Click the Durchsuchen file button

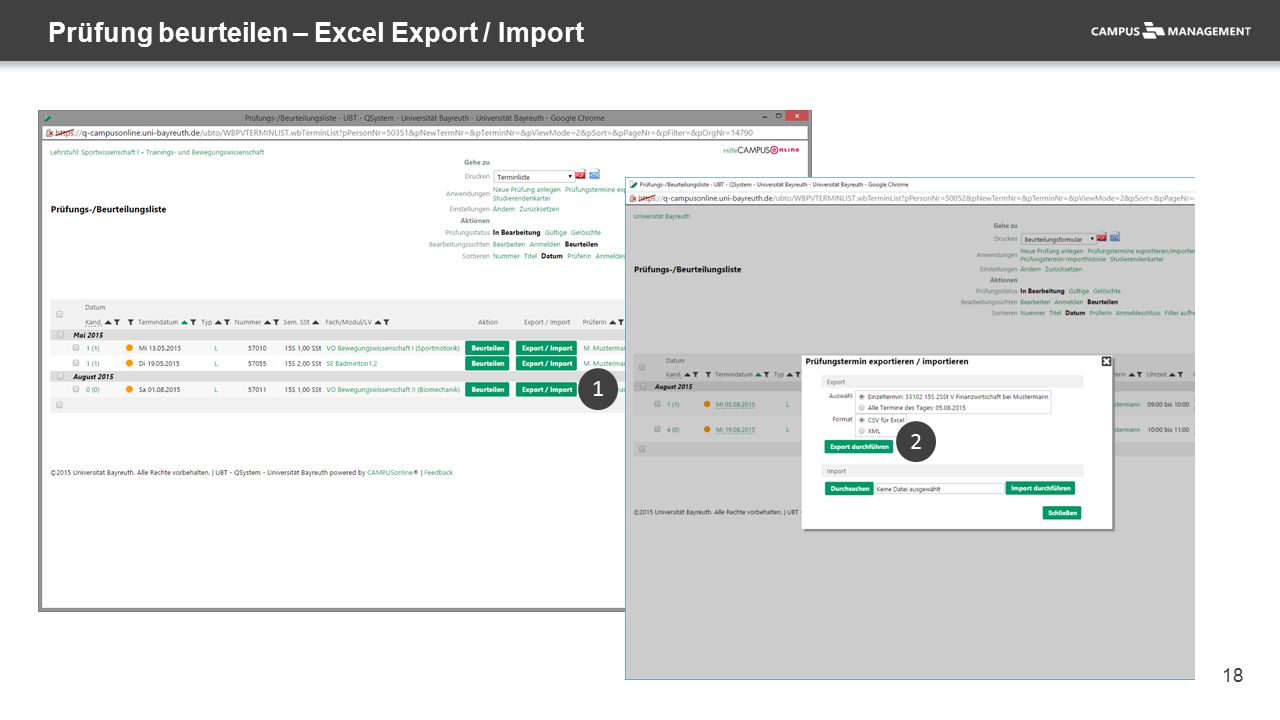tap(849, 489)
